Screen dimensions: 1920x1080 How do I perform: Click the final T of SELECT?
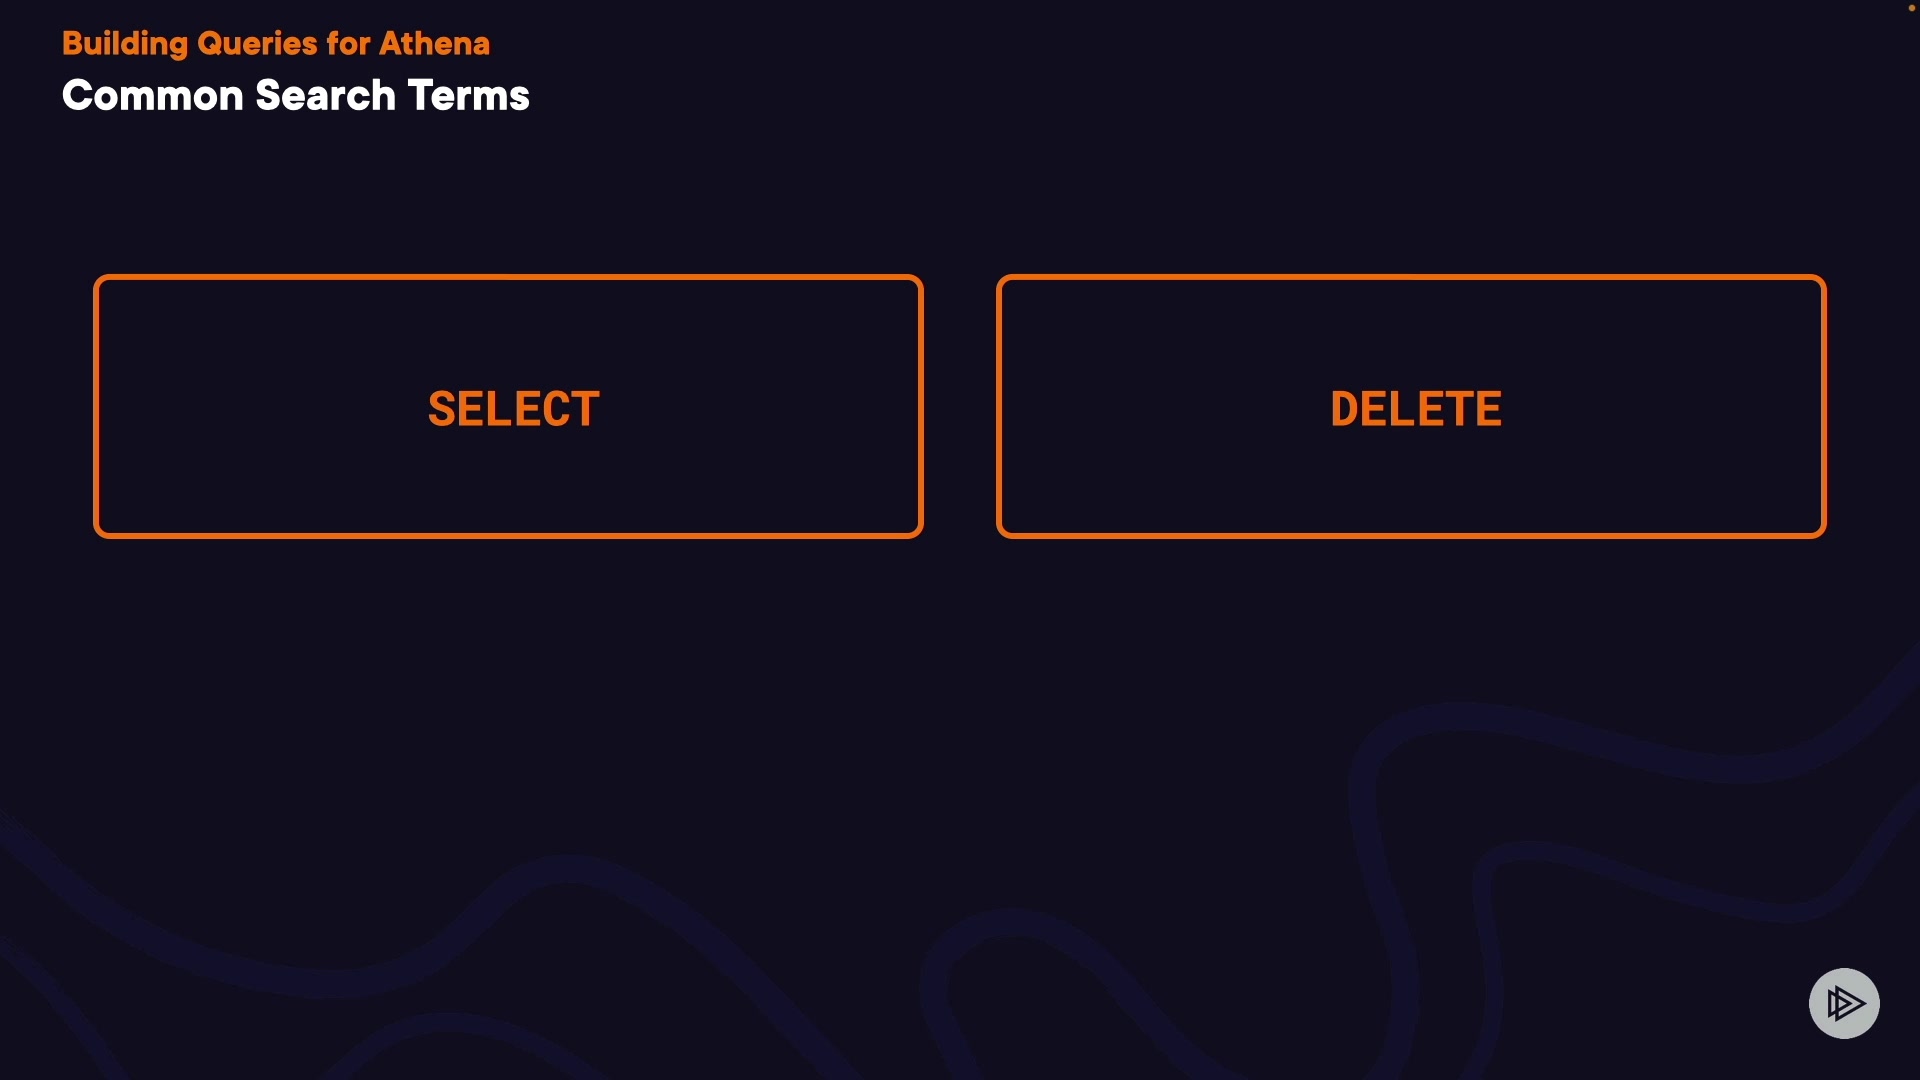(586, 409)
